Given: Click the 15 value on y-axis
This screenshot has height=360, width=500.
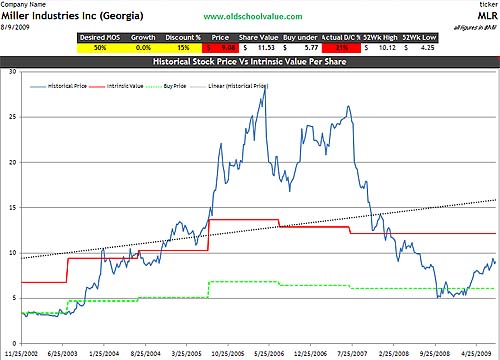Looking at the screenshot, I should [12, 207].
